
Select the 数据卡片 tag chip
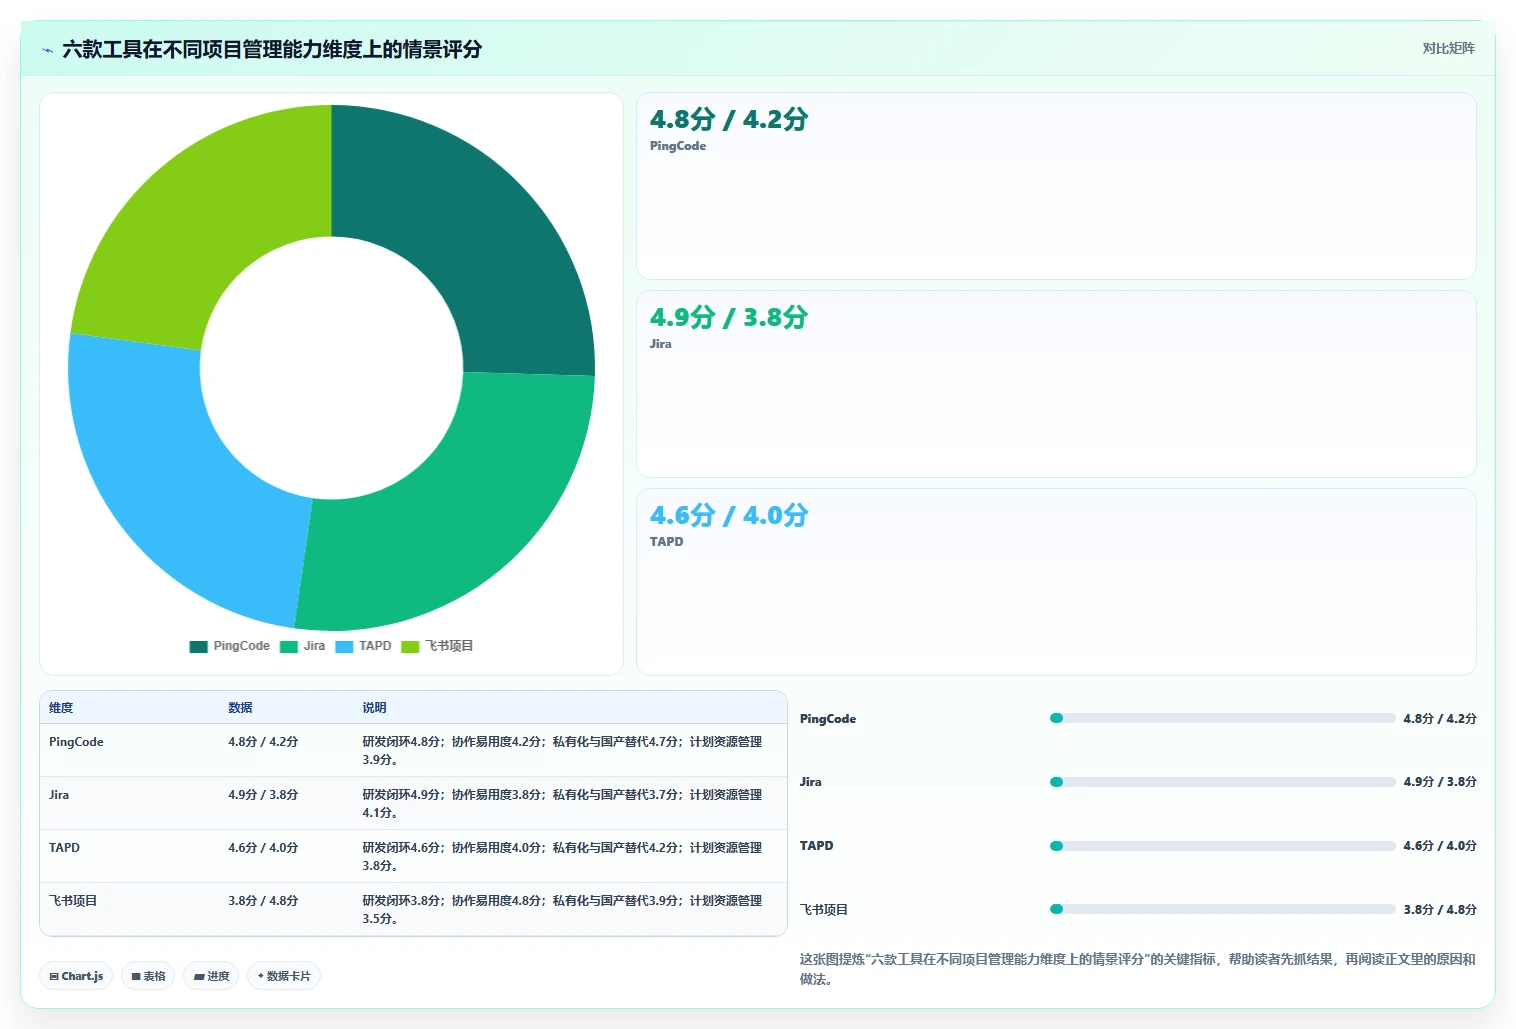pyautogui.click(x=284, y=976)
